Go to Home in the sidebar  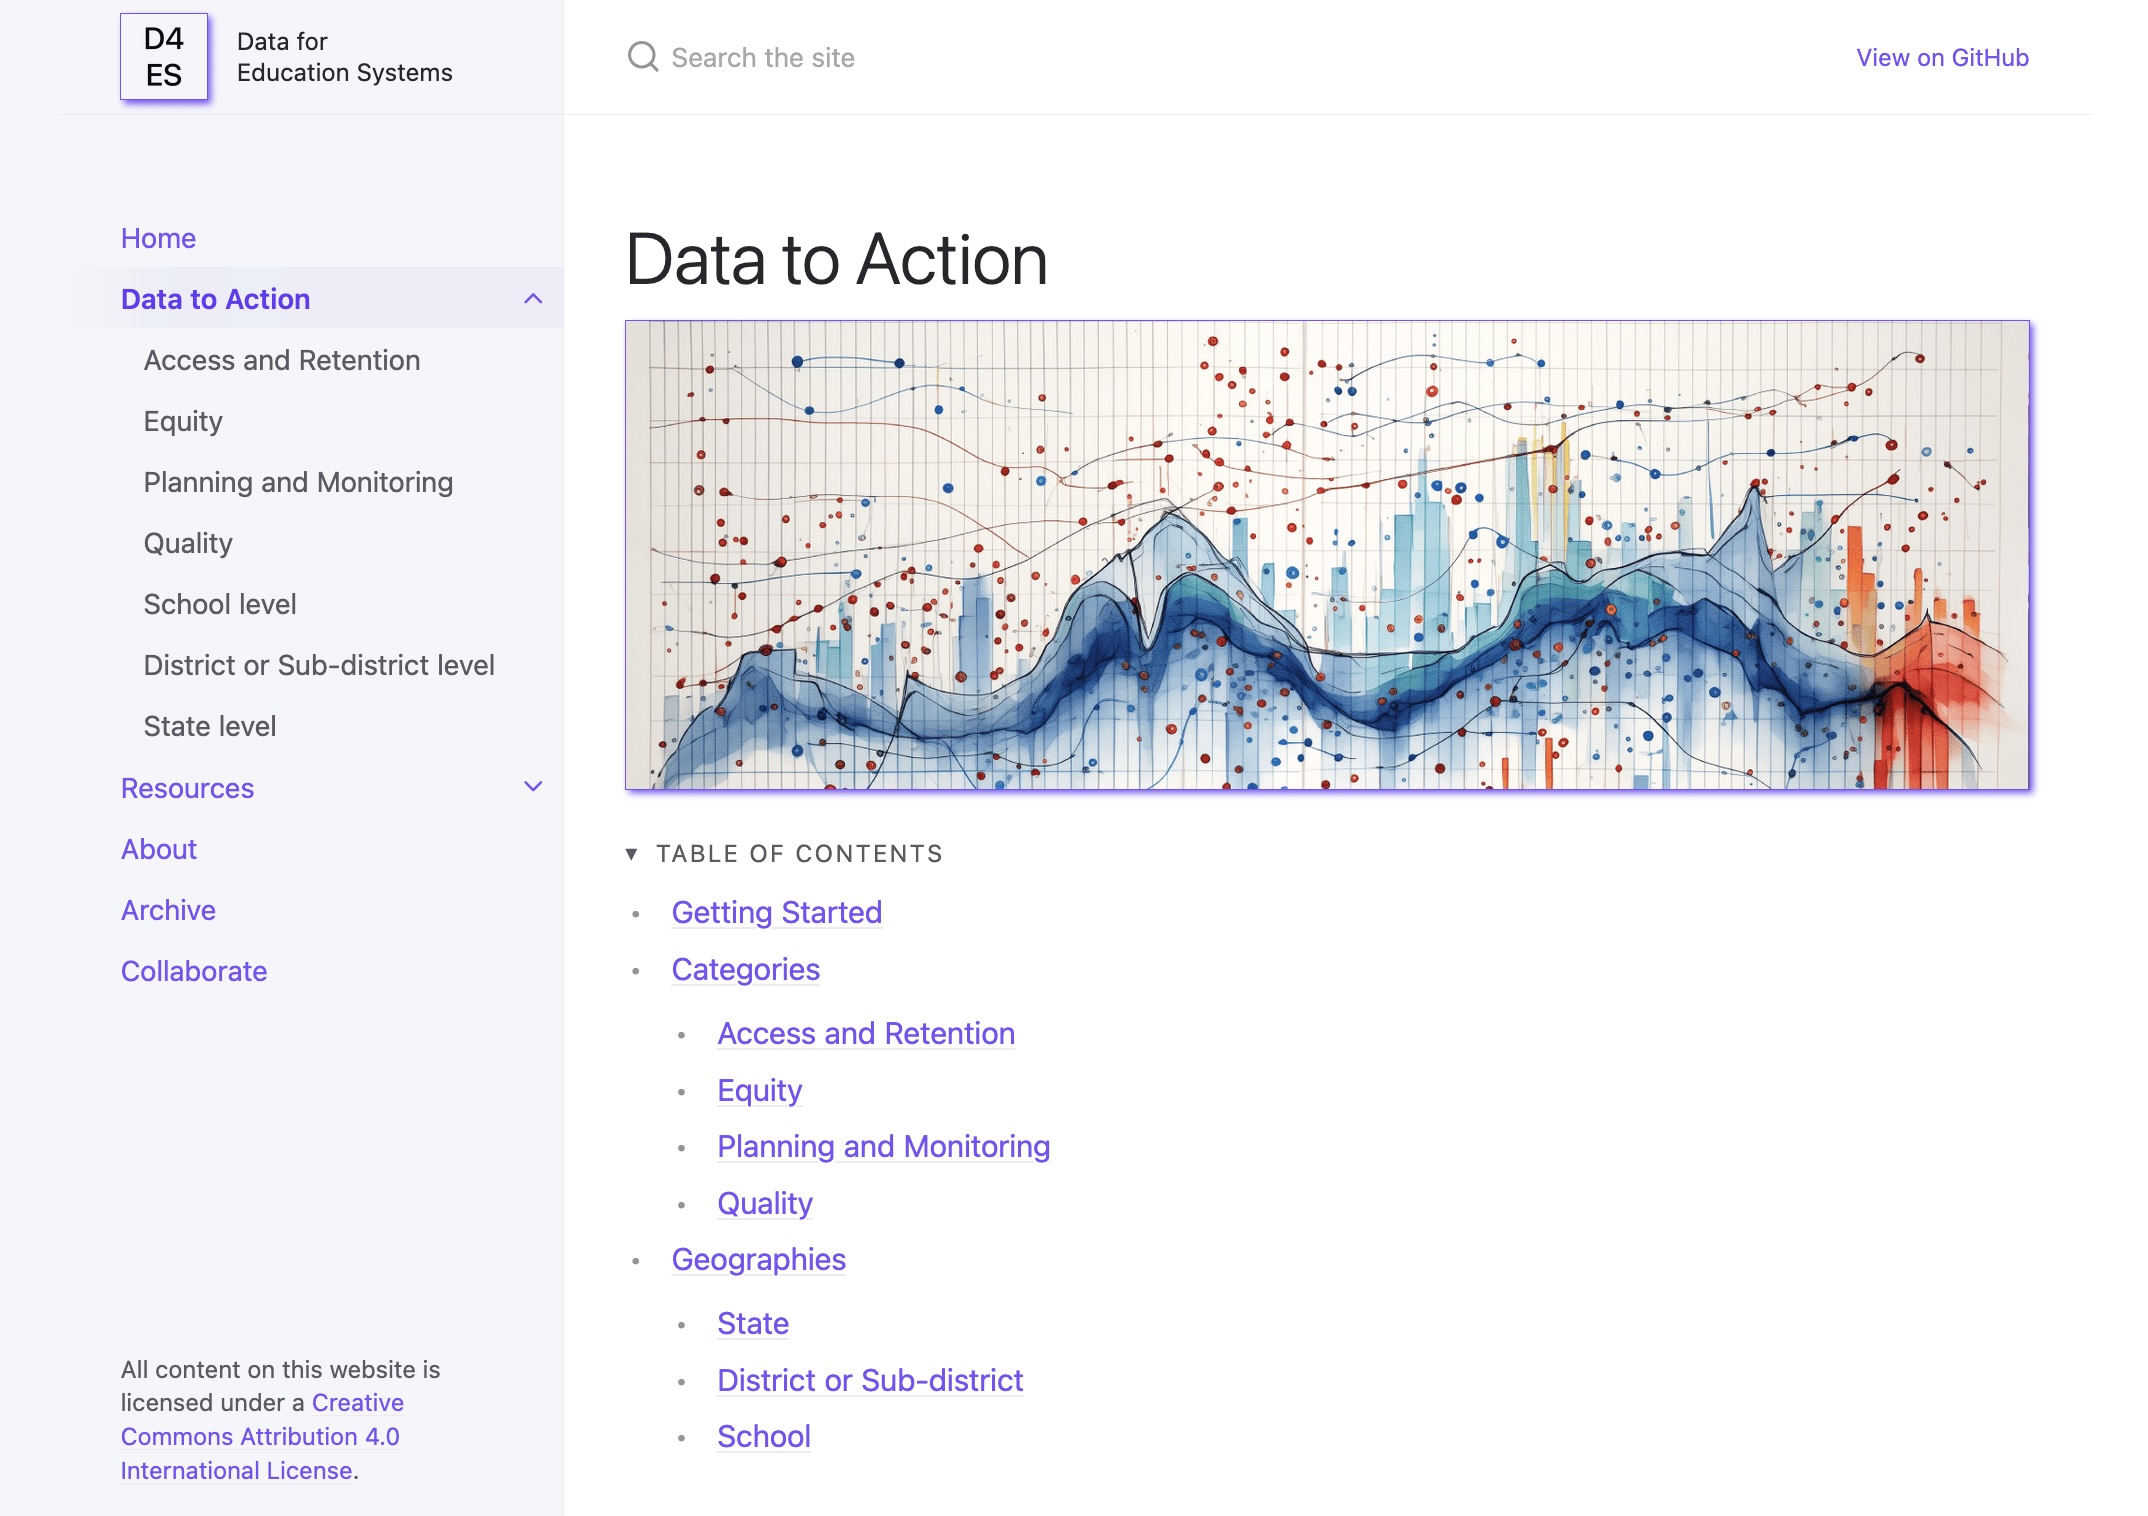(x=158, y=238)
